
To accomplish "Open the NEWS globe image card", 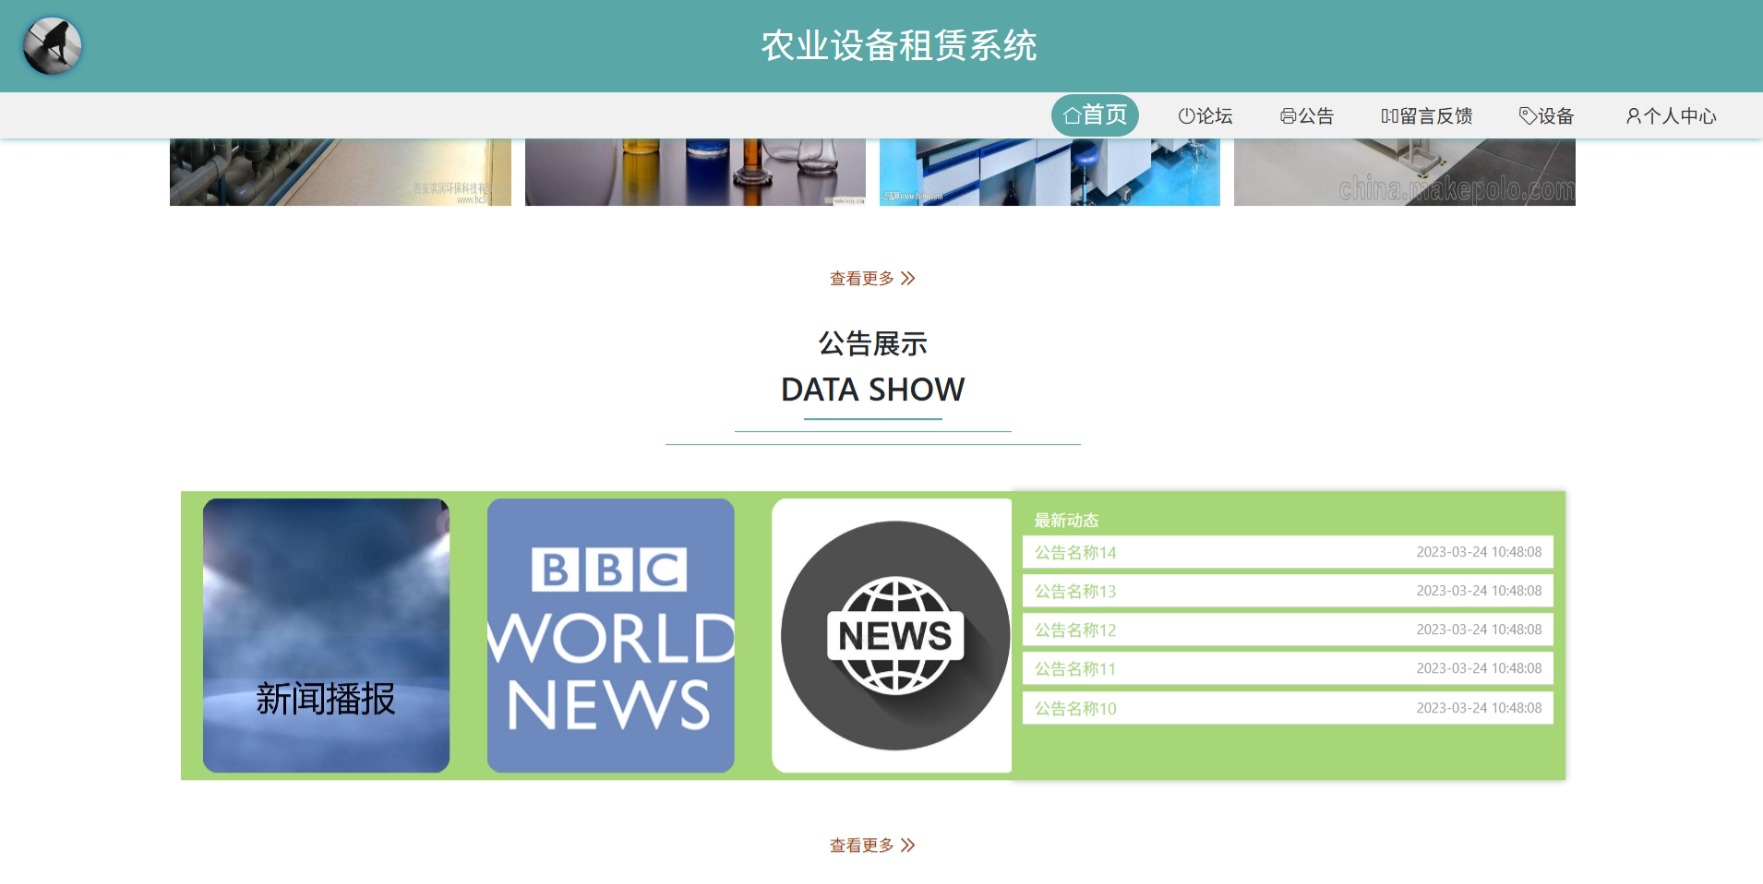I will 892,635.
